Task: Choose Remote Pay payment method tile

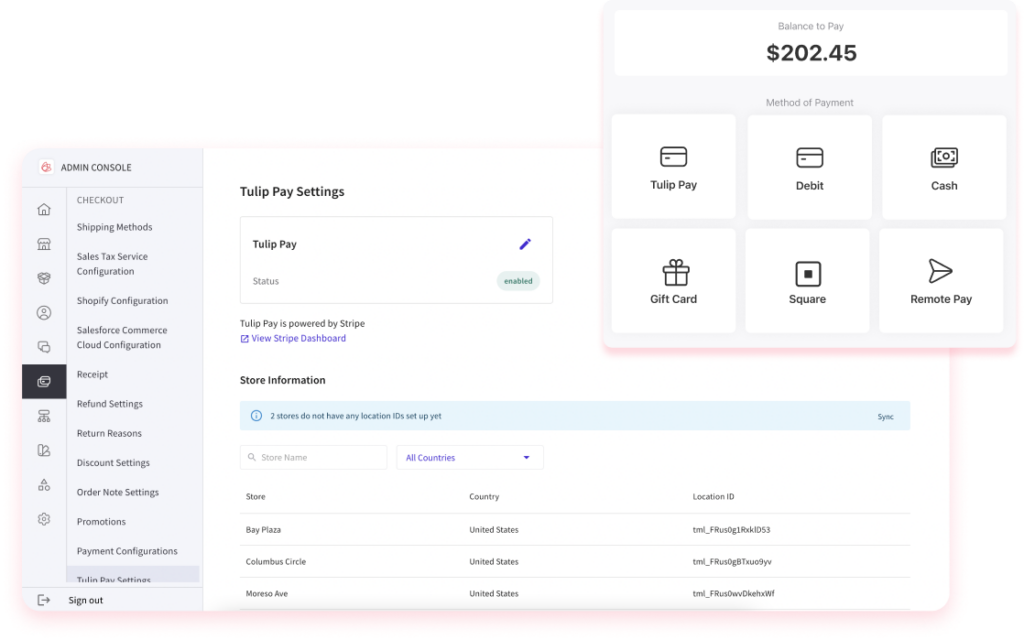Action: tap(941, 281)
